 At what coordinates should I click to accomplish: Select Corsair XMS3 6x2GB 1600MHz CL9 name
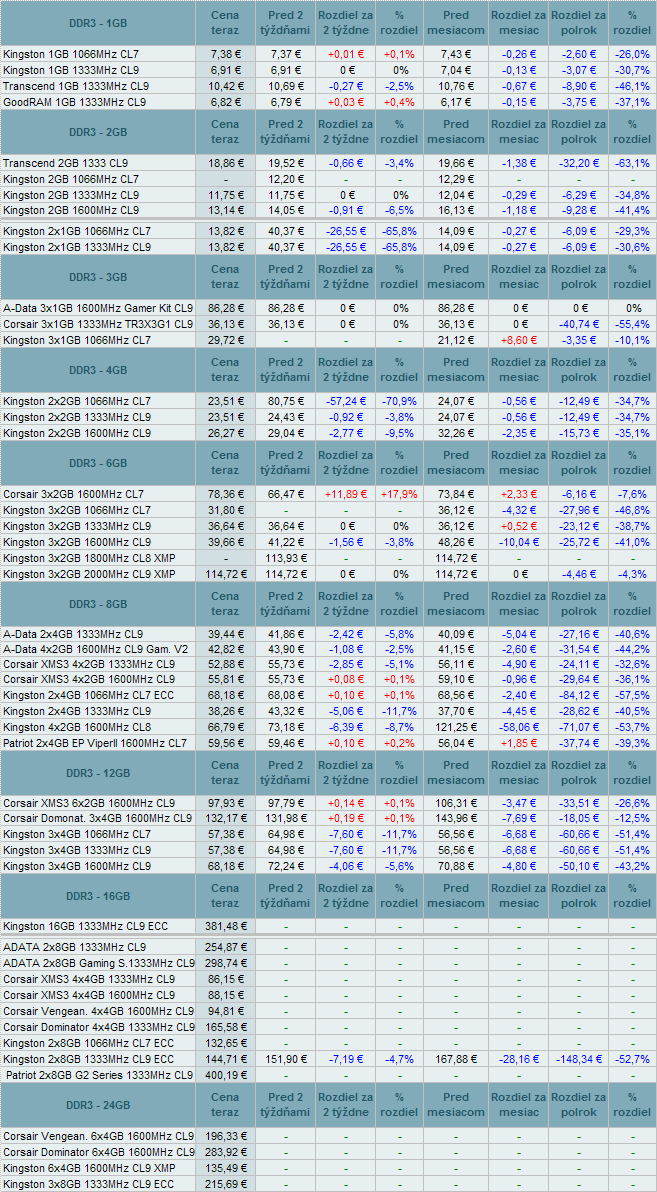point(89,804)
